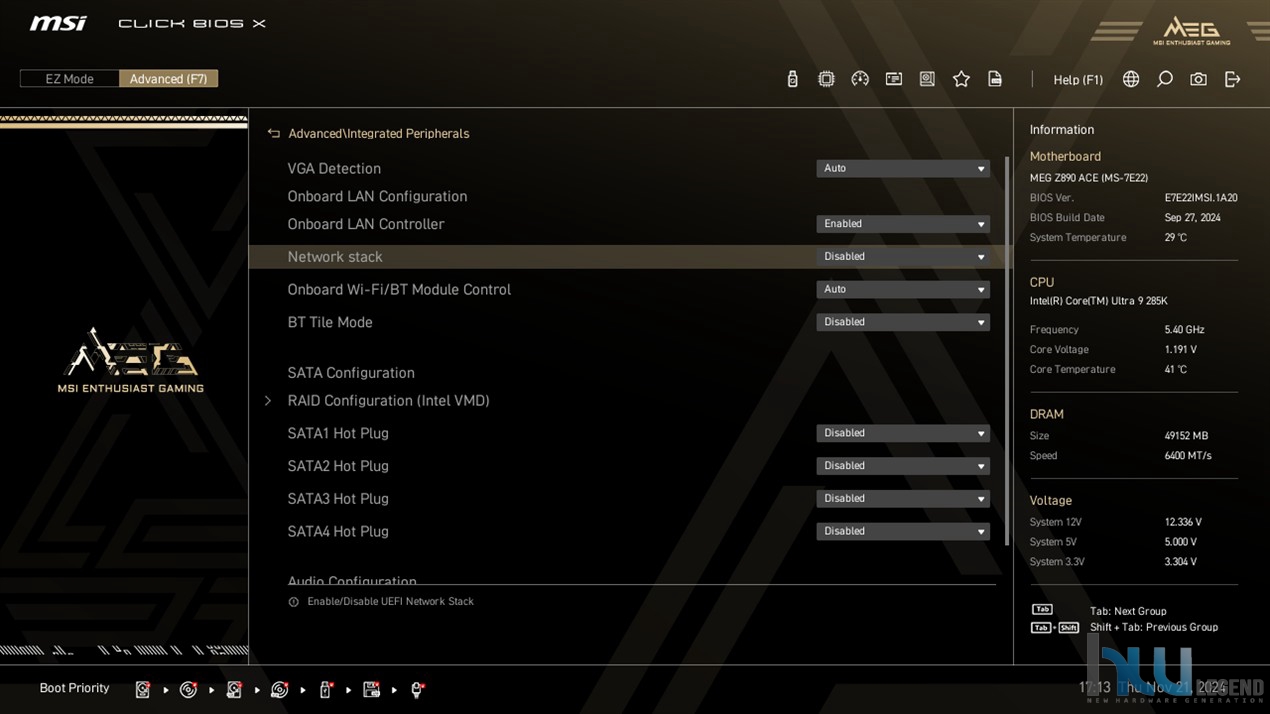Image resolution: width=1270 pixels, height=714 pixels.
Task: Open the SATA4 Hot Plug dropdown
Action: (903, 531)
